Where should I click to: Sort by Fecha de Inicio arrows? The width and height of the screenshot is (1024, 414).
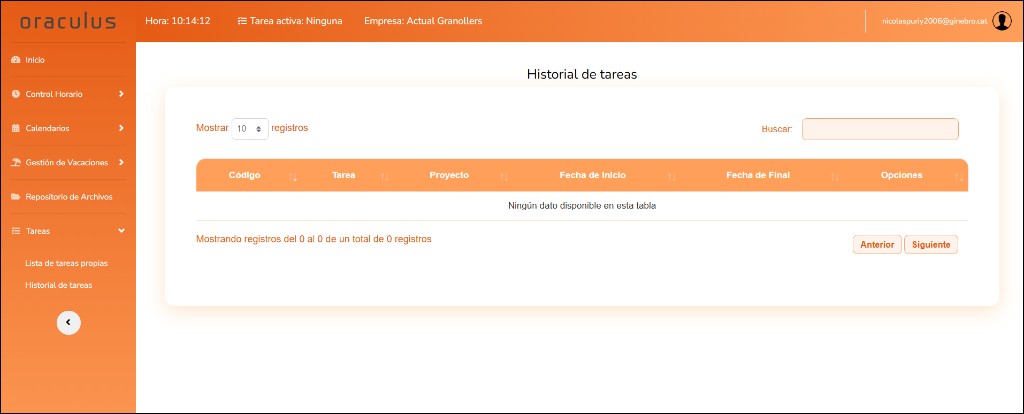[672, 177]
